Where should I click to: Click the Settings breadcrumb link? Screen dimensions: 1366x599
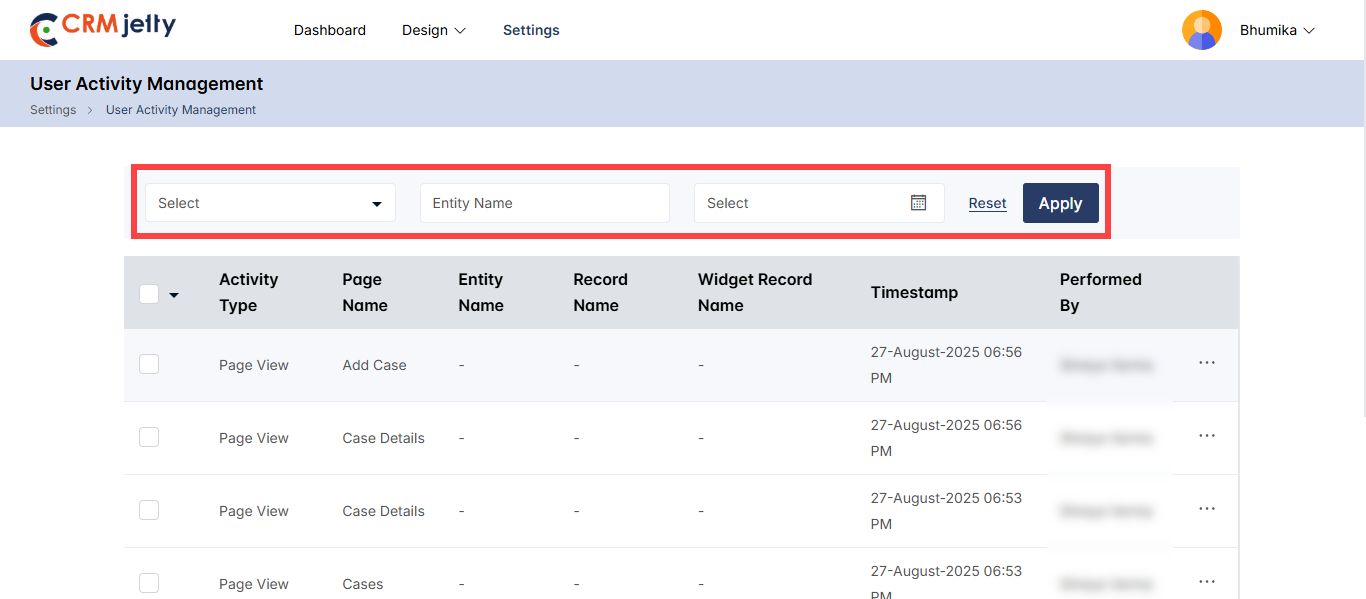(x=53, y=110)
